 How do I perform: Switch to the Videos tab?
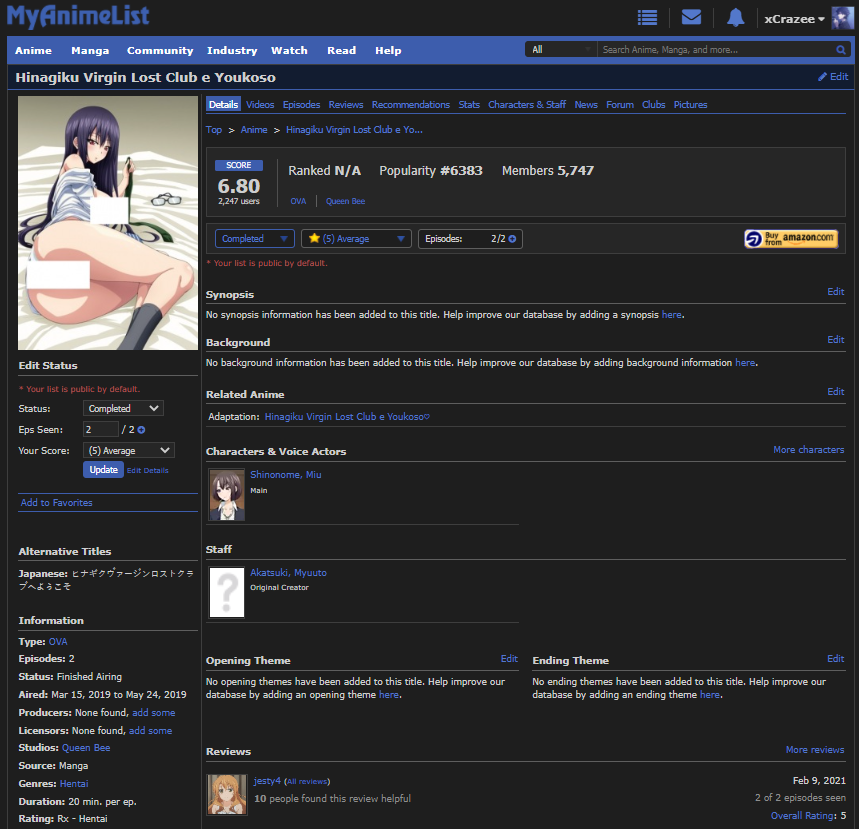coord(260,105)
